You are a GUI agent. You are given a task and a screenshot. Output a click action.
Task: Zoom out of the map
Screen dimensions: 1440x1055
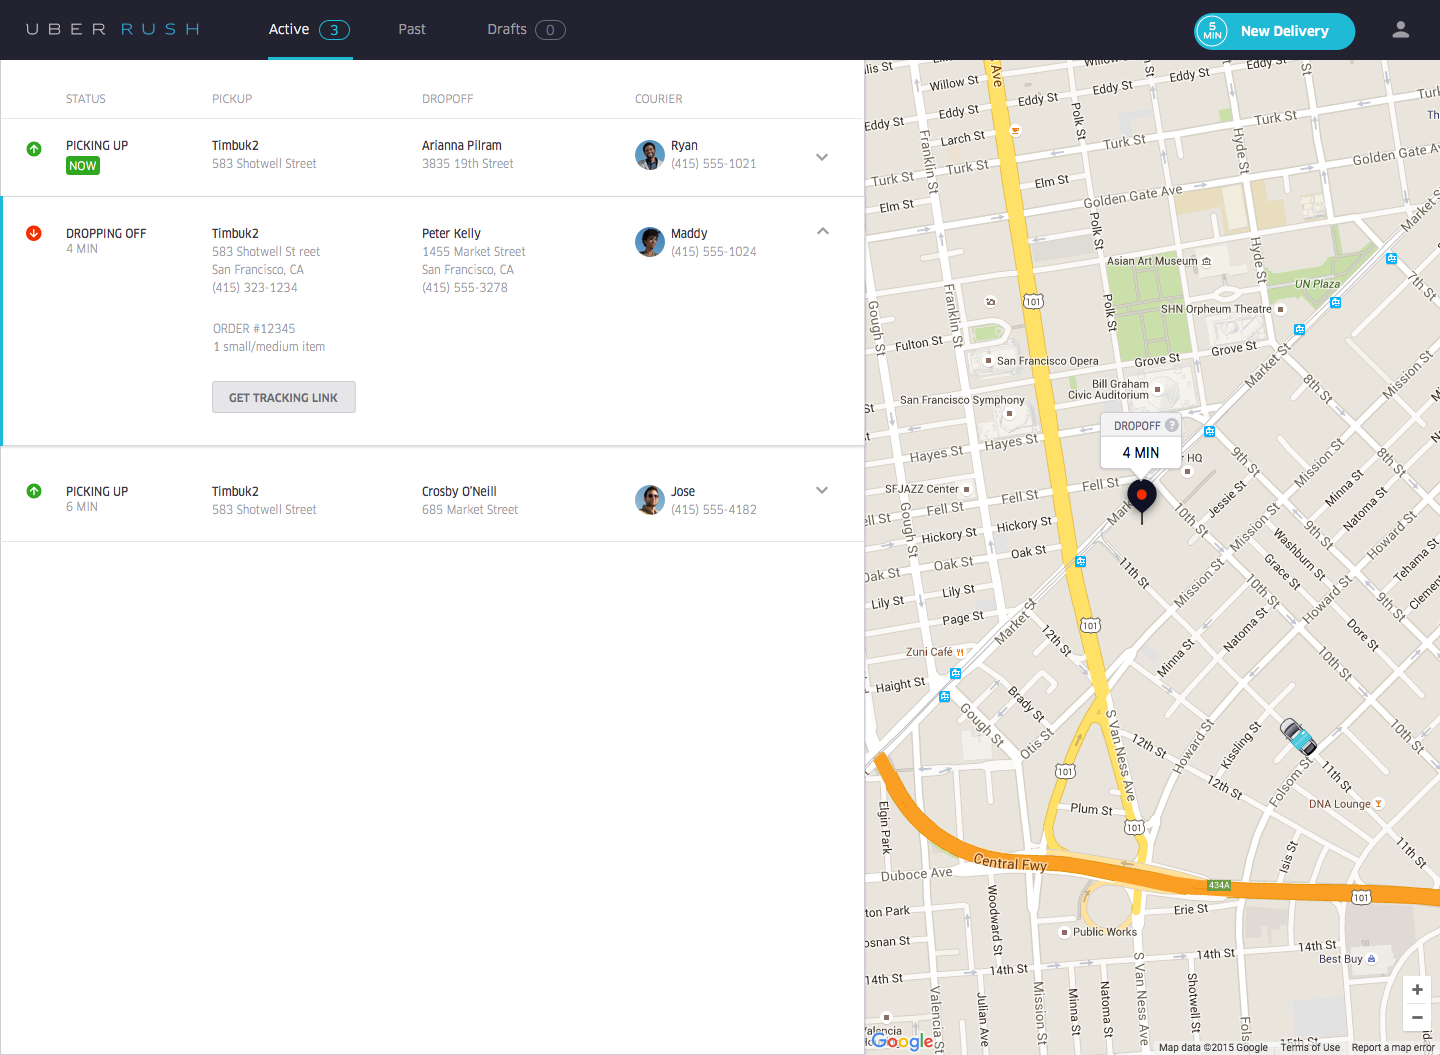(1417, 1017)
